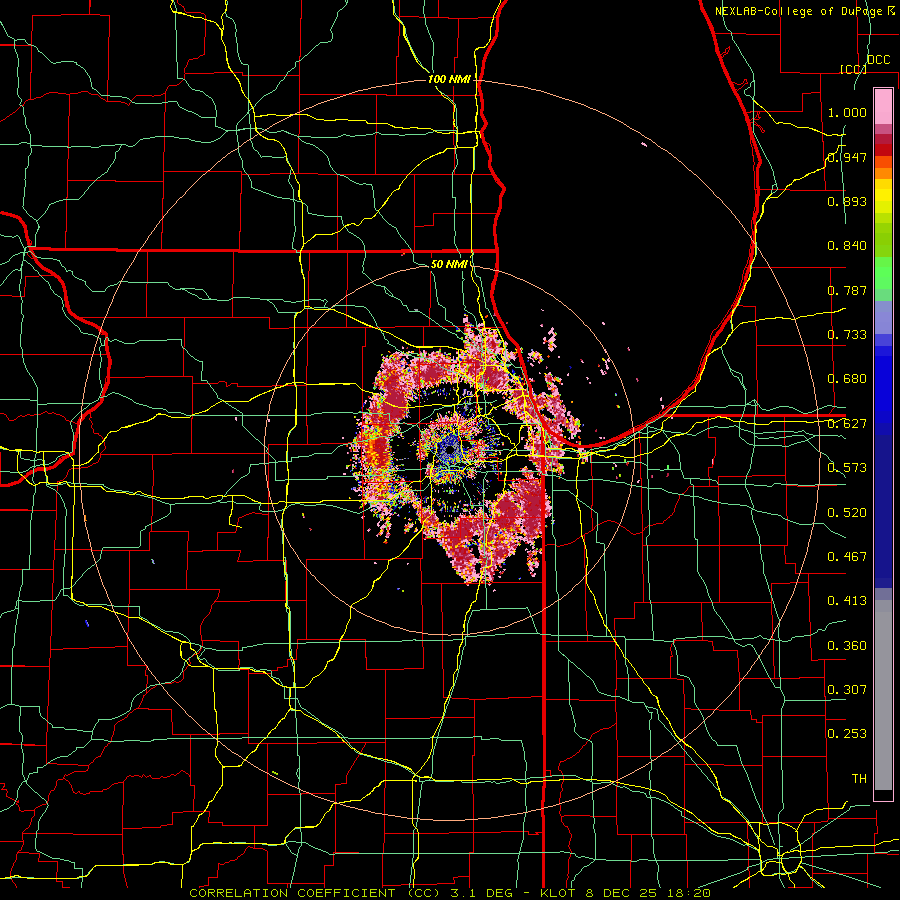Click the 0.467 color scale label
Viewport: 900px width, 900px height.
[847, 557]
